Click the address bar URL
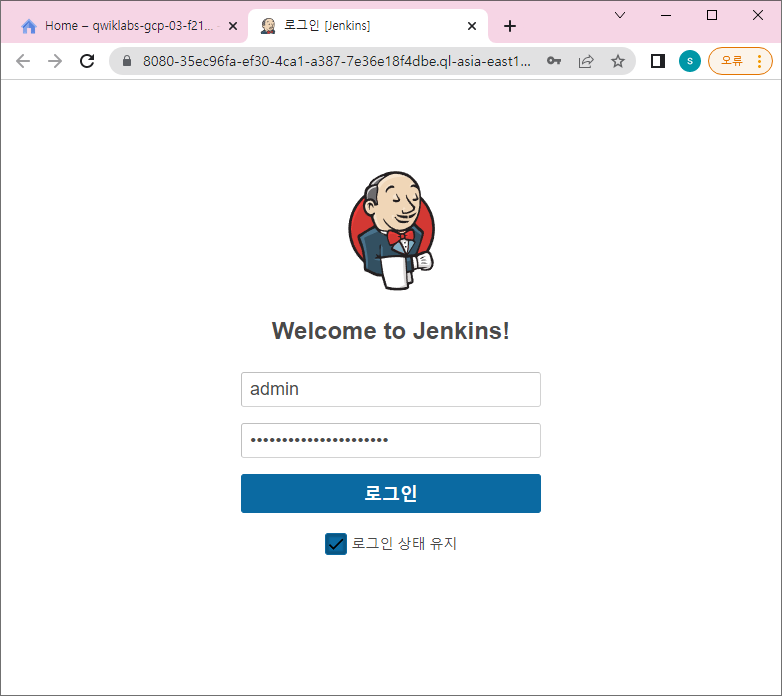 click(337, 61)
